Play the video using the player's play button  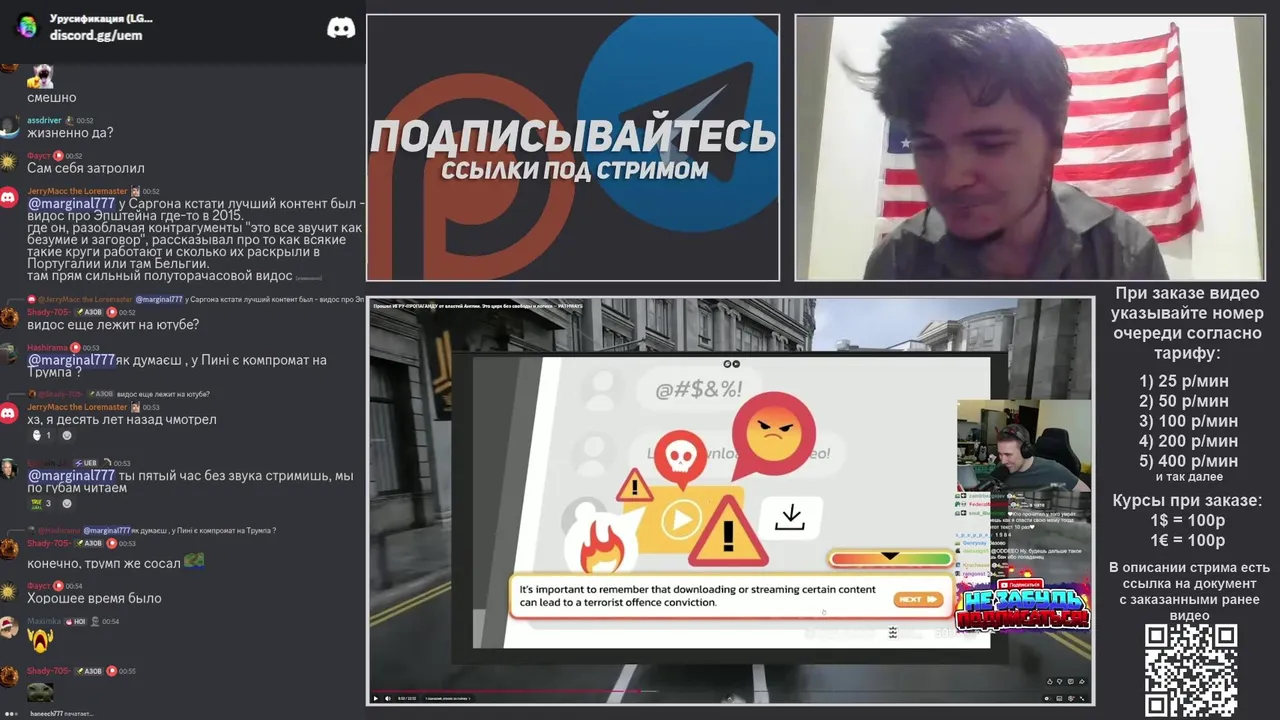[x=376, y=698]
